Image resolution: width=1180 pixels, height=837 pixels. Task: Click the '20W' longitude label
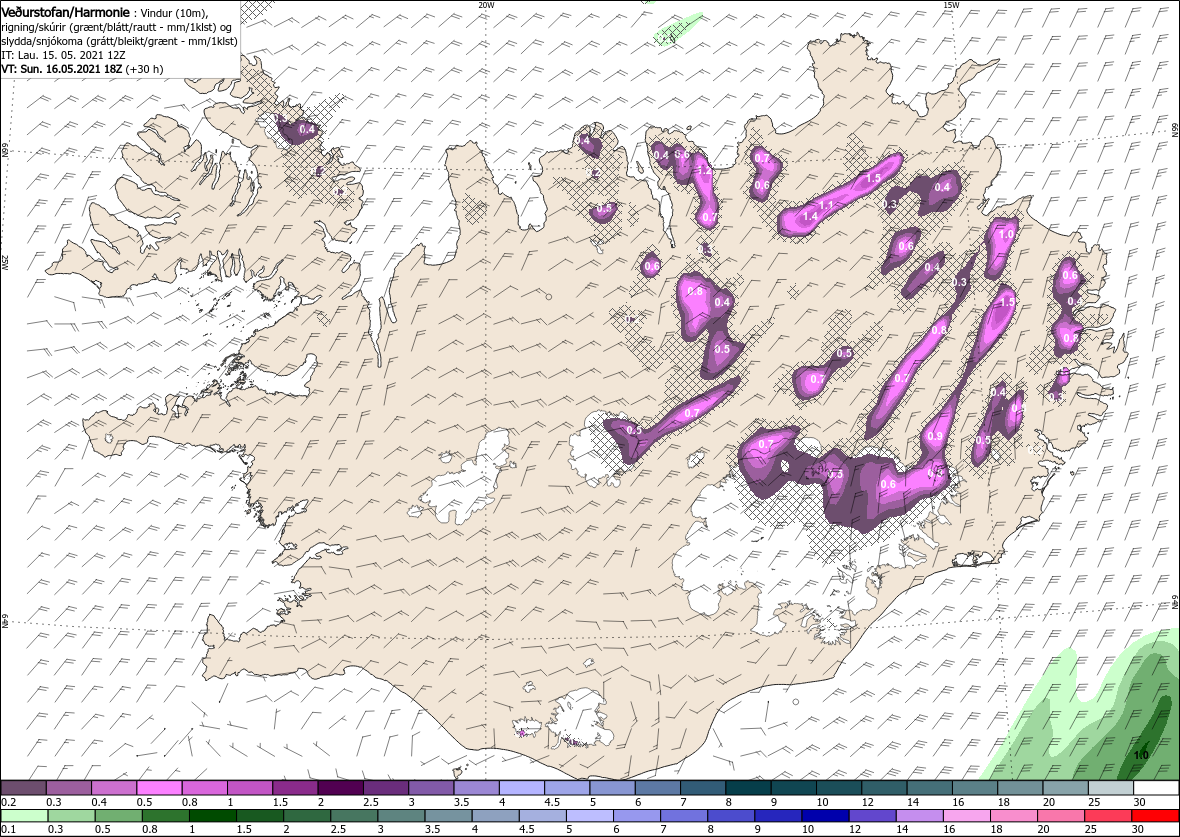point(487,5)
